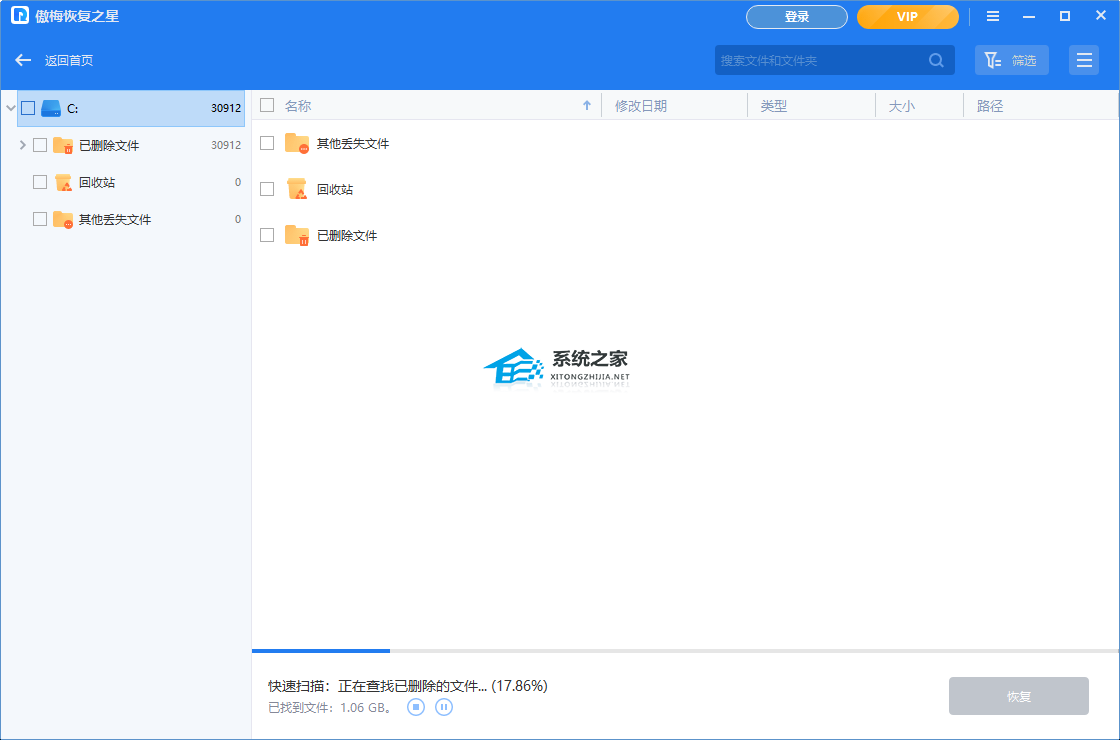Click the 回收站 icon in file list
This screenshot has width=1120, height=740.
click(x=296, y=189)
